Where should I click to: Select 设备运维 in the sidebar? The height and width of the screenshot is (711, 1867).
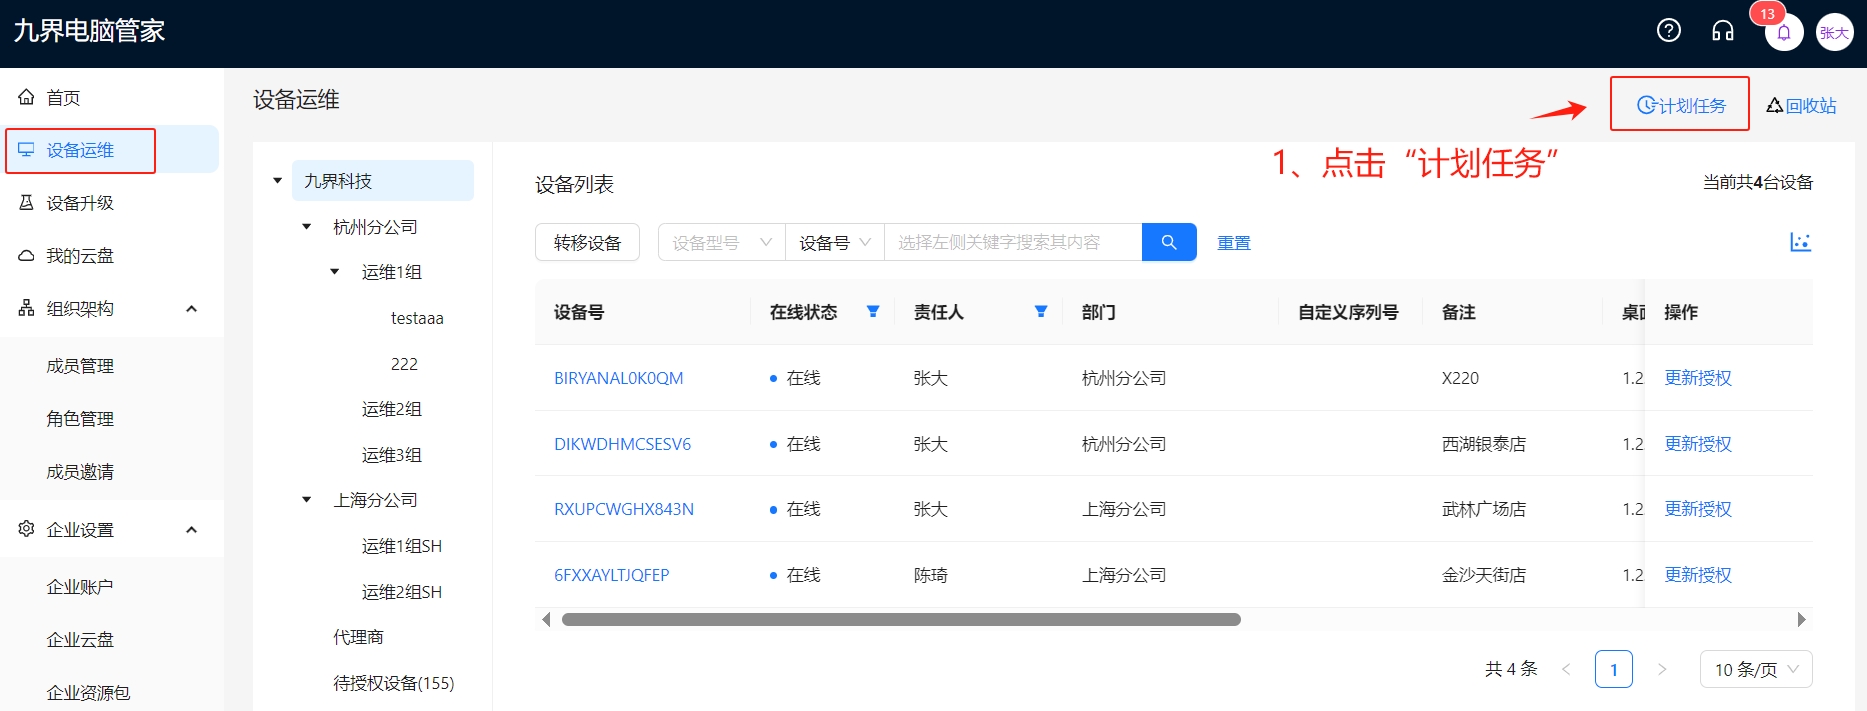(112, 150)
